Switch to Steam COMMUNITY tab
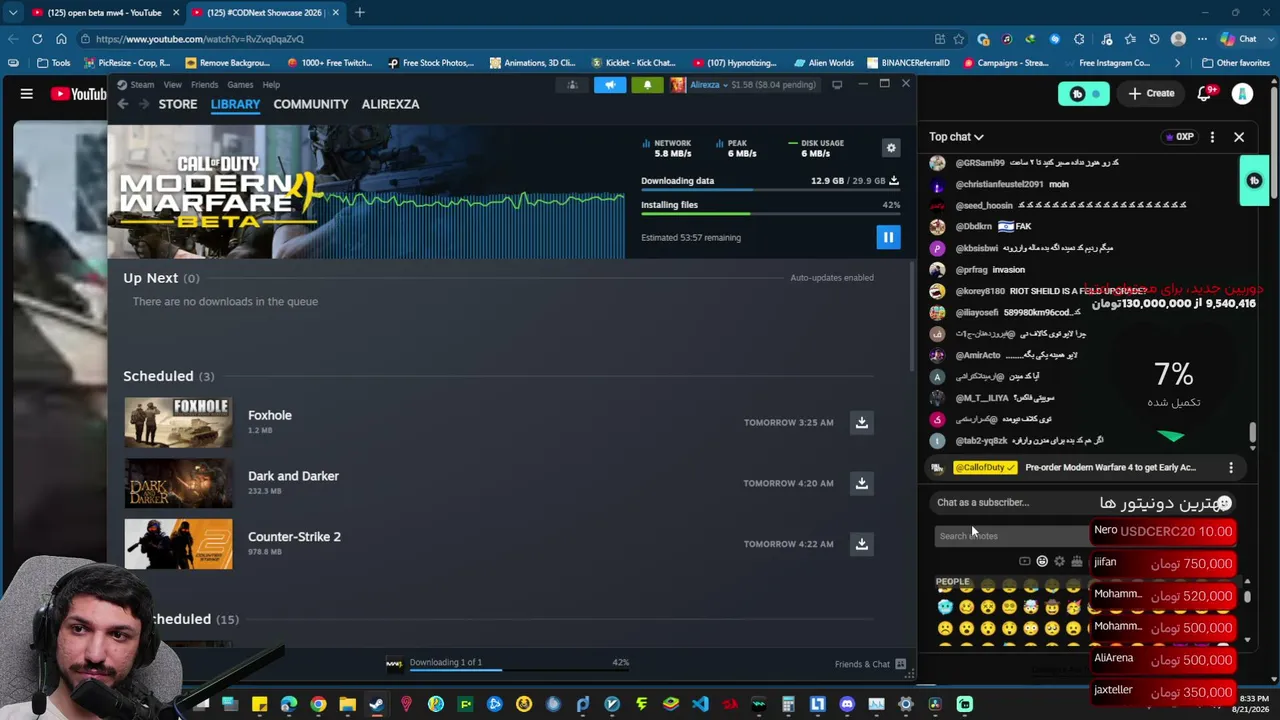The image size is (1280, 720). pyautogui.click(x=311, y=104)
